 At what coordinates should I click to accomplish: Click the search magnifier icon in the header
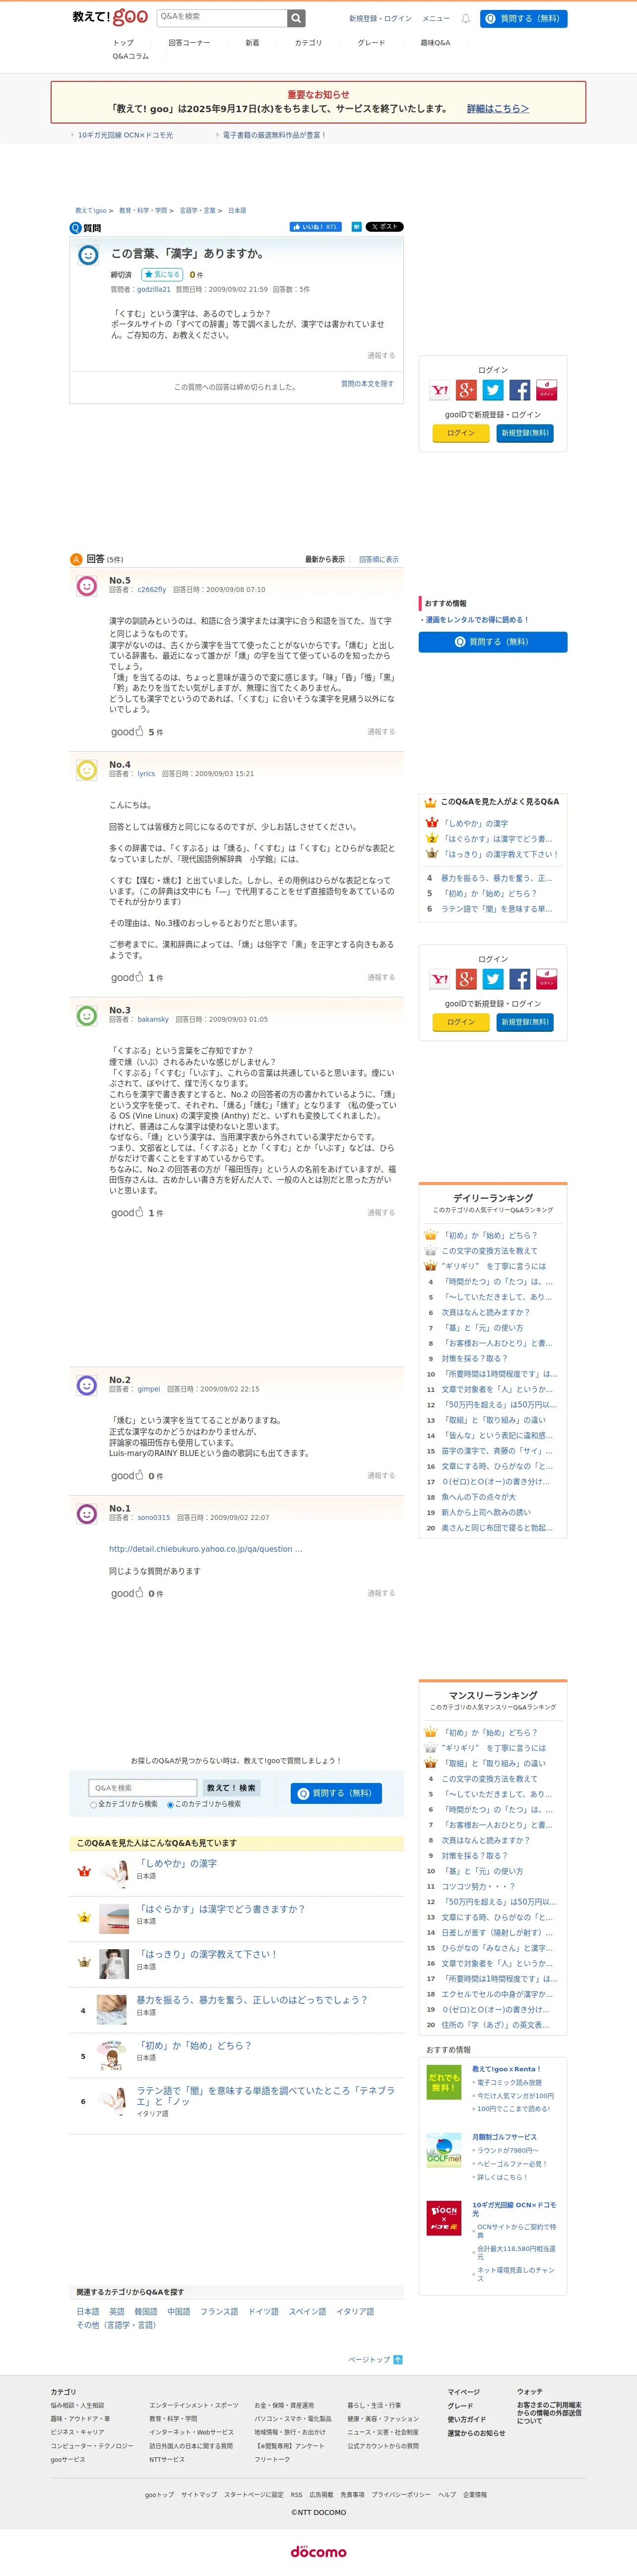point(296,18)
